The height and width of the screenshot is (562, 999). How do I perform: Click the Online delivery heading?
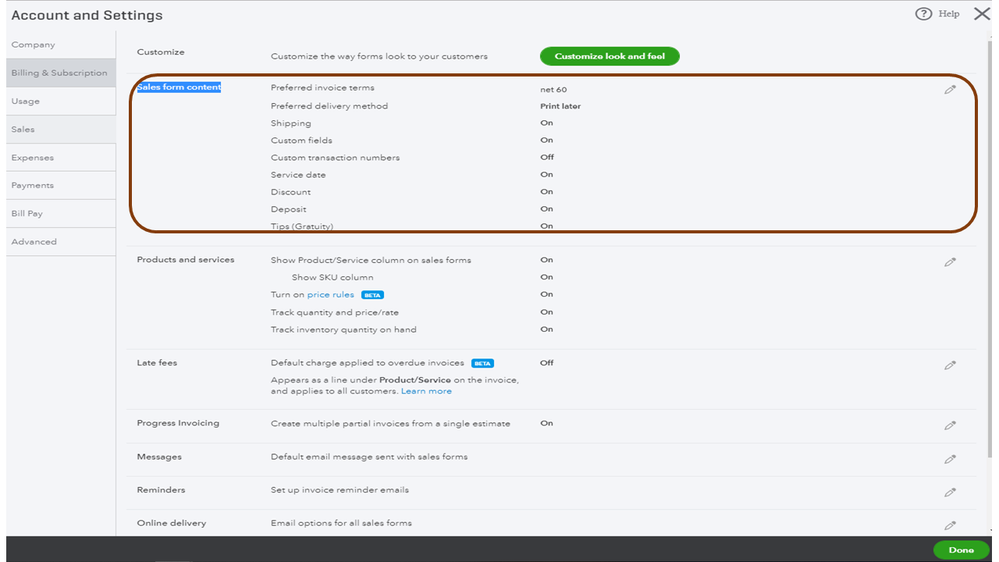[x=171, y=523]
